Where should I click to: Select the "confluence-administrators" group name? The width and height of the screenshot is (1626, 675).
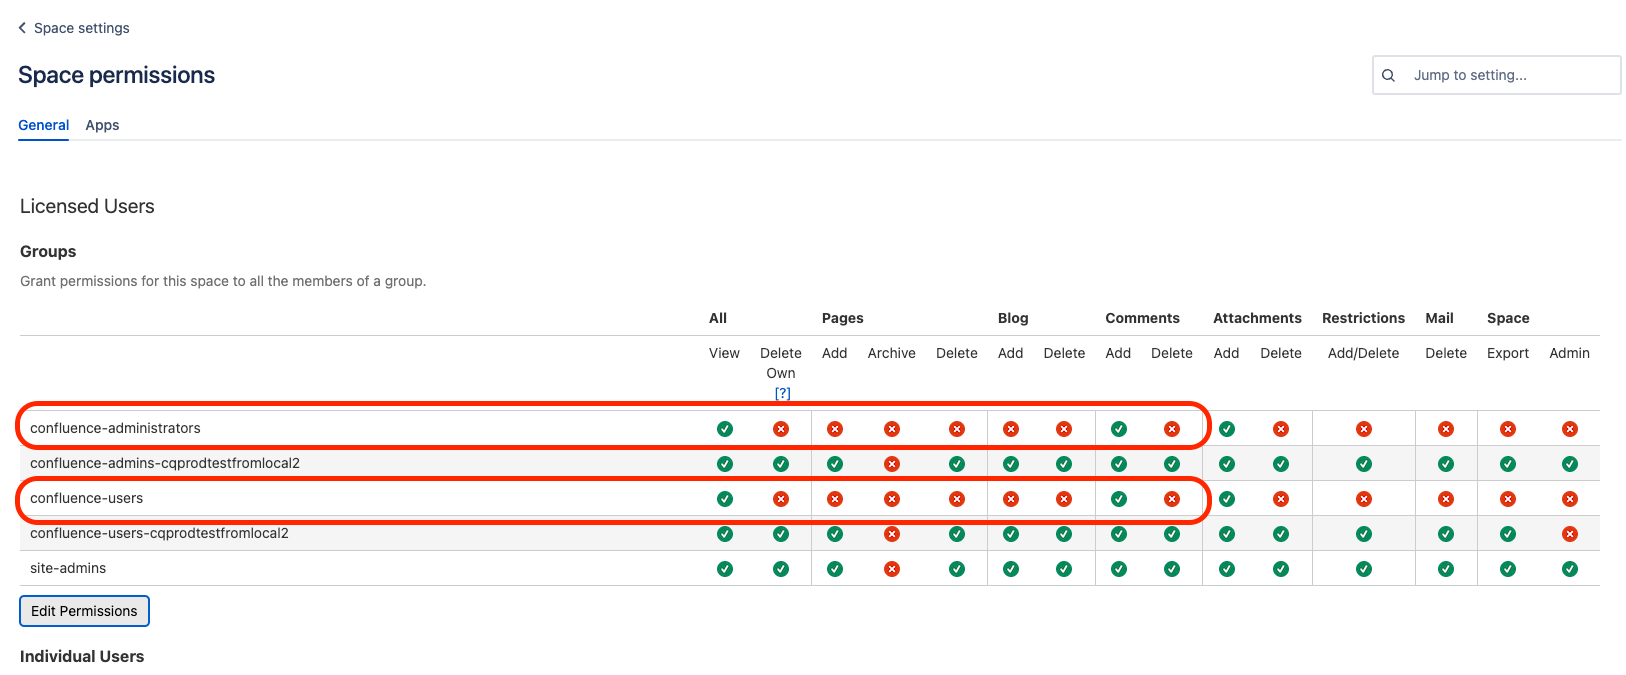pyautogui.click(x=115, y=428)
